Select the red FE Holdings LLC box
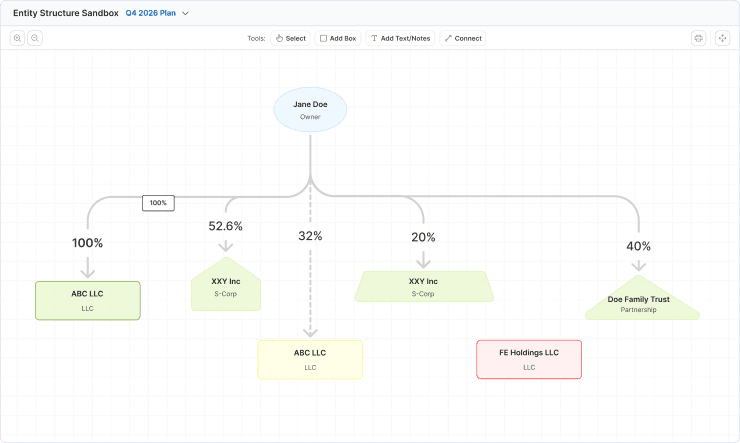Image resolution: width=740 pixels, height=443 pixels. pyautogui.click(x=529, y=359)
